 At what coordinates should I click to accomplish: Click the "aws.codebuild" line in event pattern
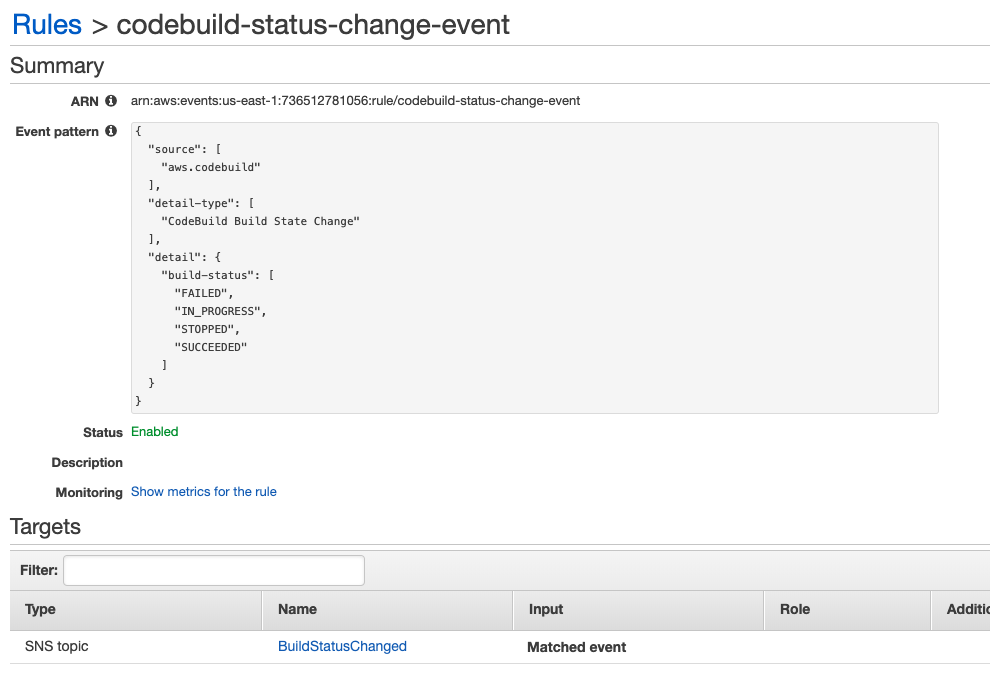click(x=210, y=167)
